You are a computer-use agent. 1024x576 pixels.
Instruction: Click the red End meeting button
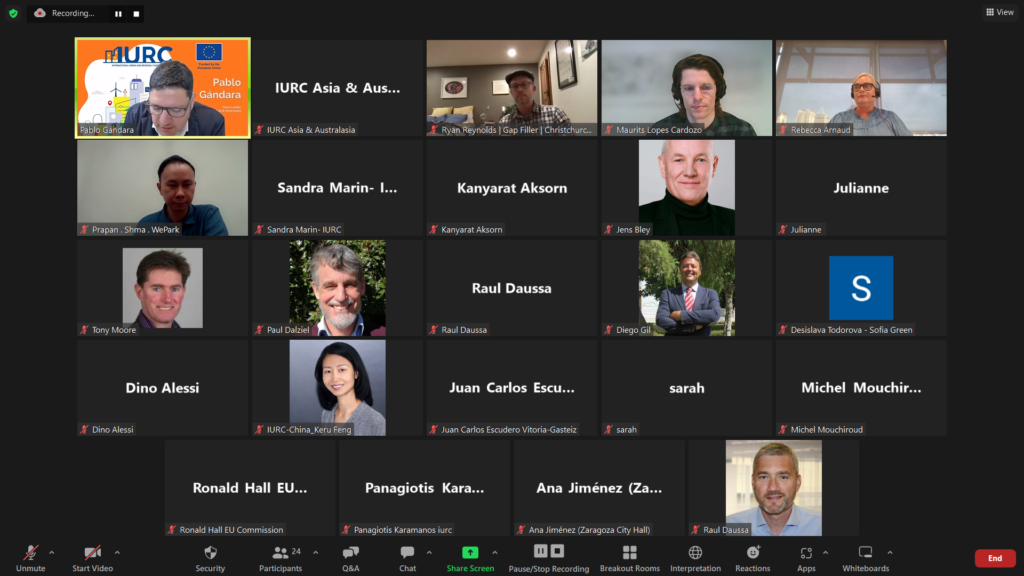point(994,558)
